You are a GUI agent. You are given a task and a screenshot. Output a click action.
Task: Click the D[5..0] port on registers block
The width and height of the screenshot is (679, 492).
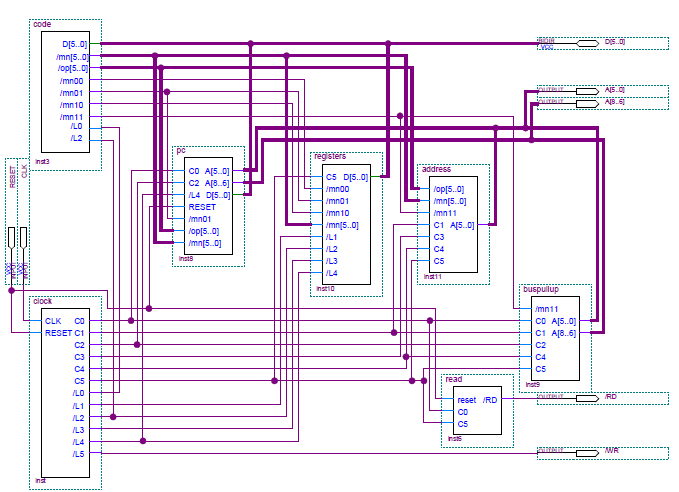(356, 177)
